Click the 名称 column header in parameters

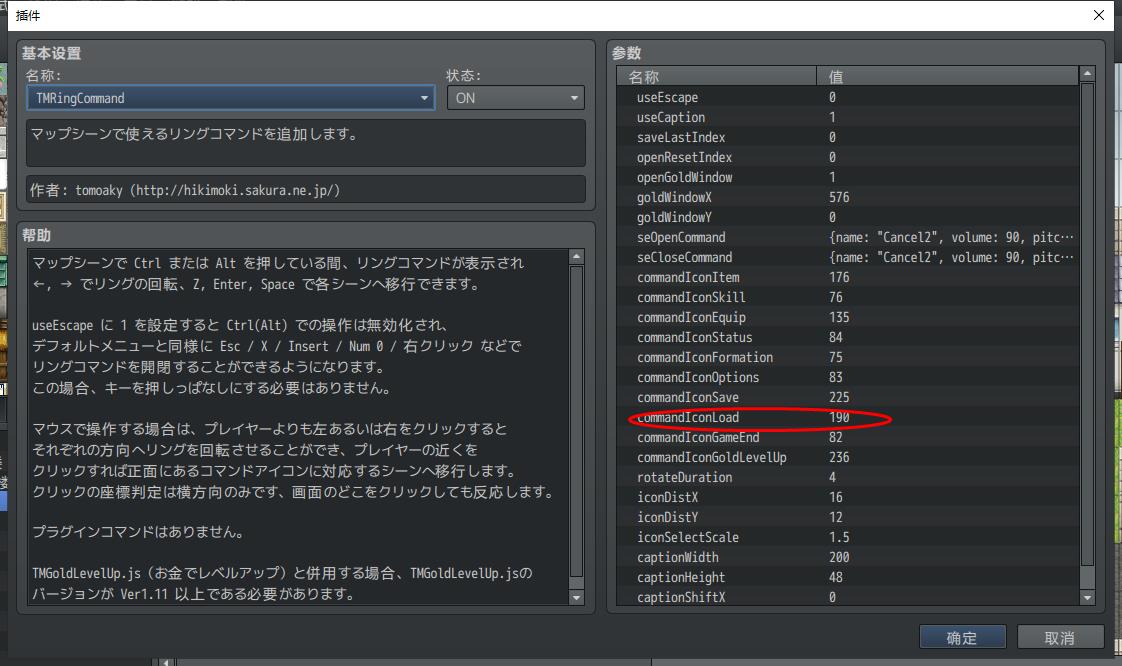click(x=716, y=76)
